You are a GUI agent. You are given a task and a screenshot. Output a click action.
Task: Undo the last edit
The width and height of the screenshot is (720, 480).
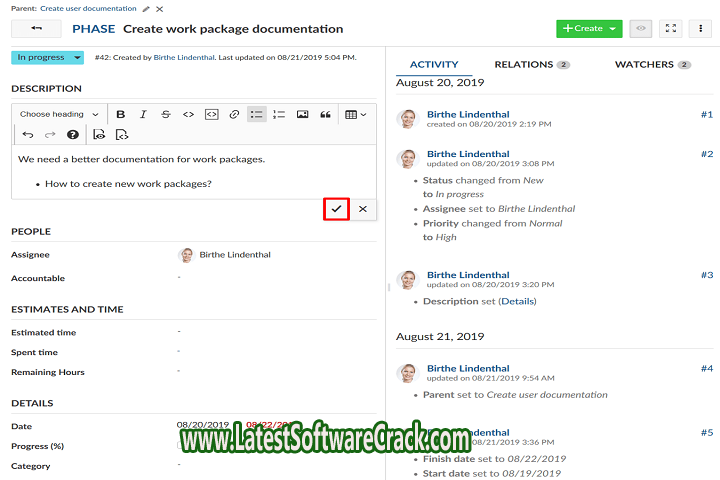click(x=28, y=135)
